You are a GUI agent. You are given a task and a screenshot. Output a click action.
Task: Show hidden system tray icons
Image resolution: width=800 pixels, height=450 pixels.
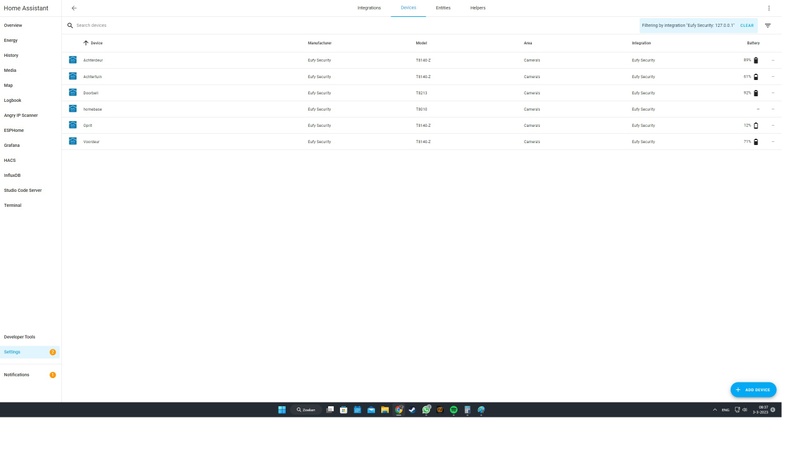pyautogui.click(x=715, y=410)
